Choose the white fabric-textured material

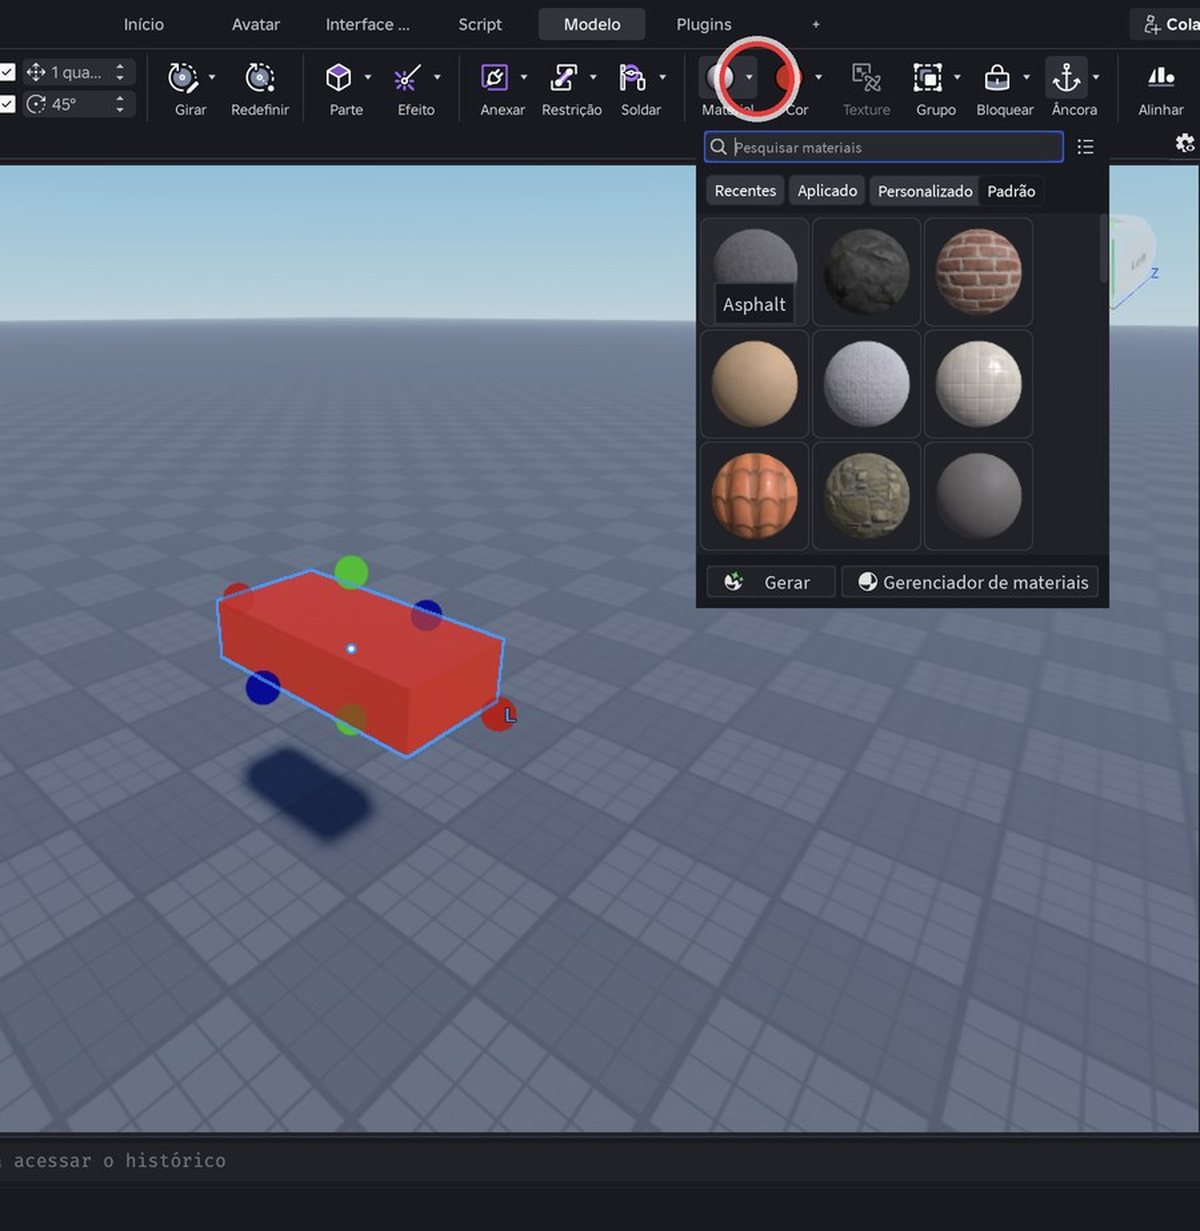(867, 384)
